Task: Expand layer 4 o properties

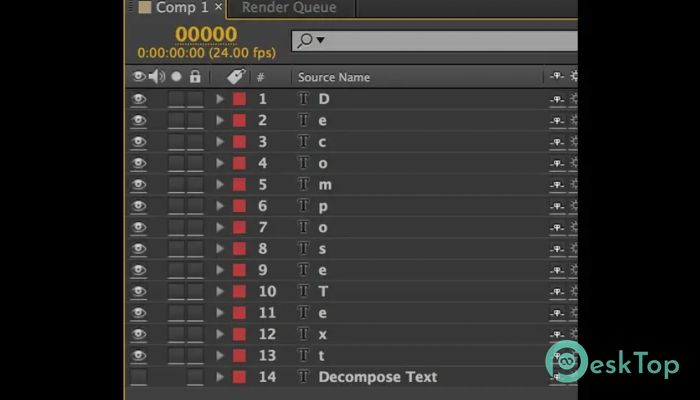Action: pyautogui.click(x=220, y=163)
